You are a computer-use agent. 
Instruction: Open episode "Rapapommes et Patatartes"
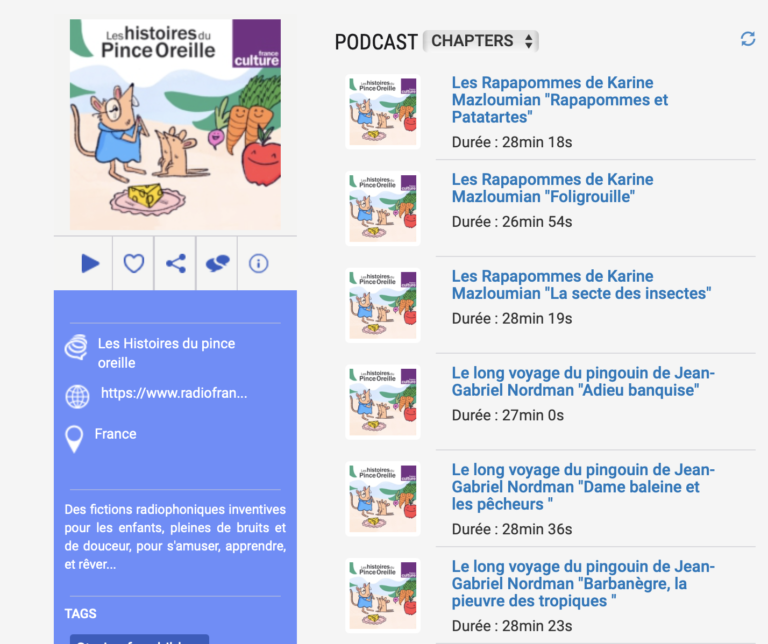coord(559,100)
